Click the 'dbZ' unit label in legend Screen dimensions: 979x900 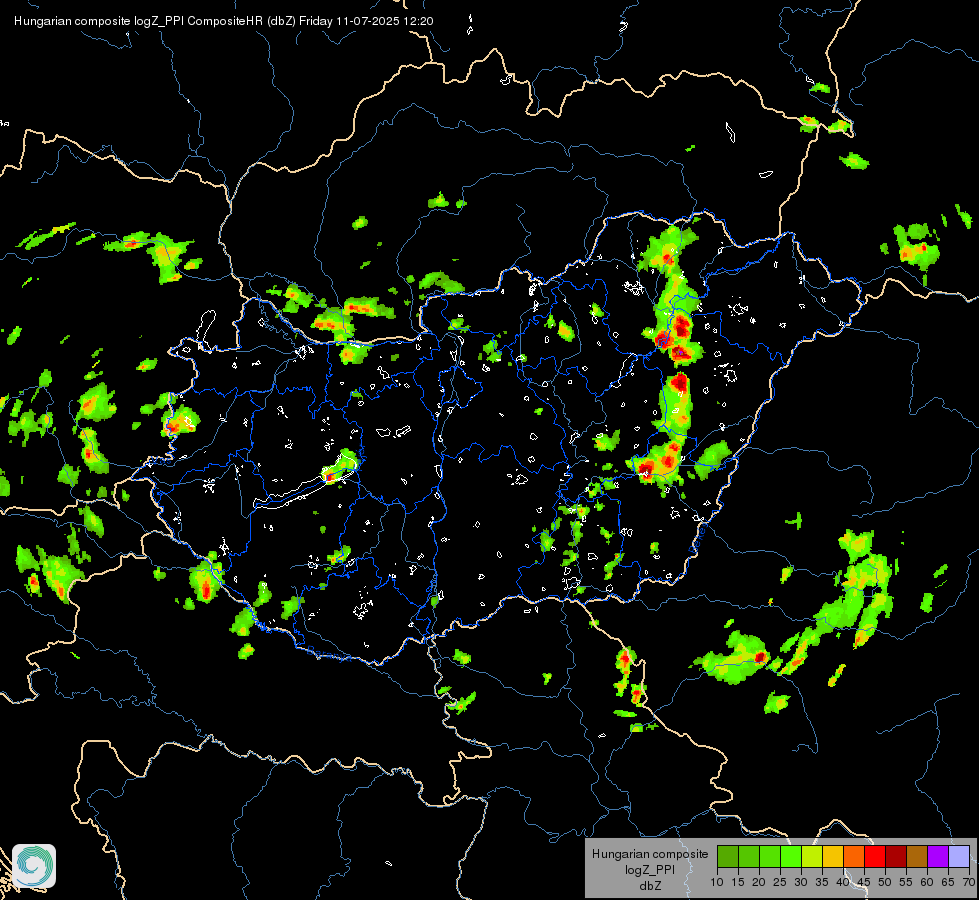(650, 886)
